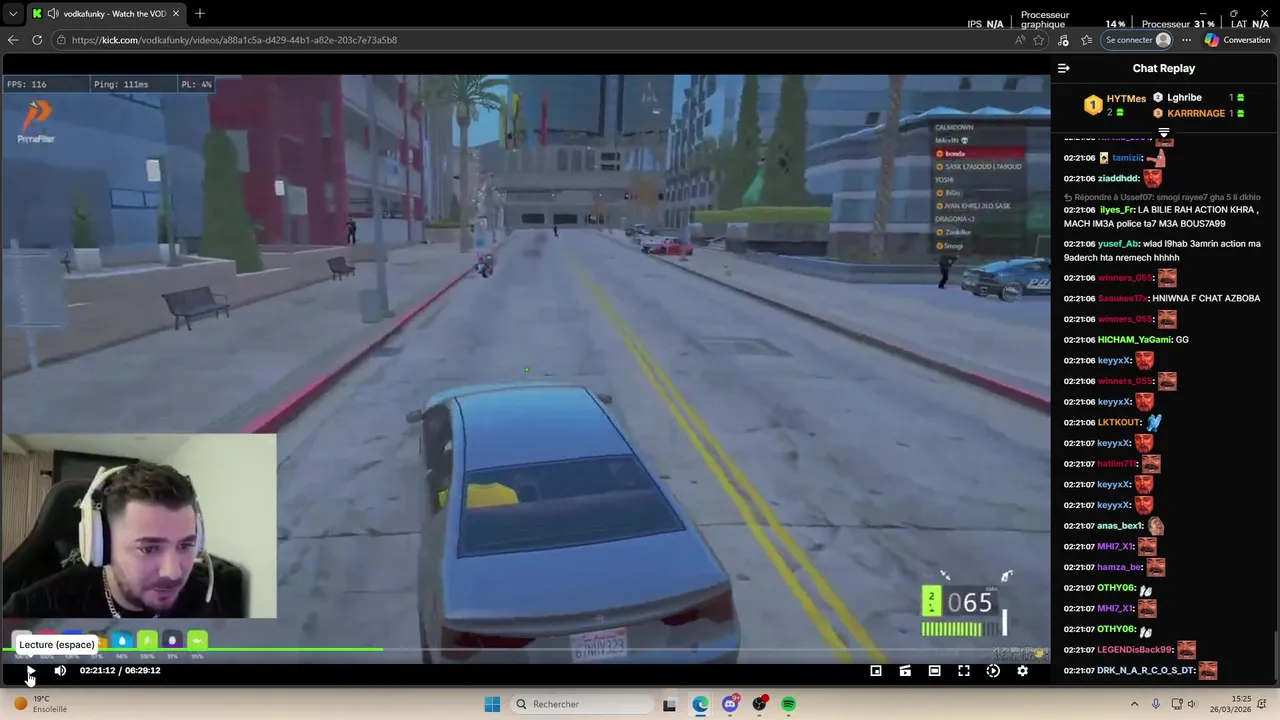Viewport: 1280px width, 720px height.
Task: Click username Sasukee17x in chat
Action: [1122, 298]
